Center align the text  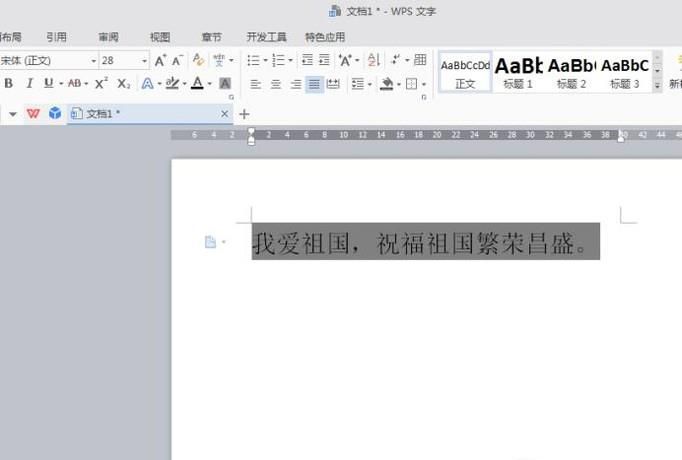click(x=276, y=84)
